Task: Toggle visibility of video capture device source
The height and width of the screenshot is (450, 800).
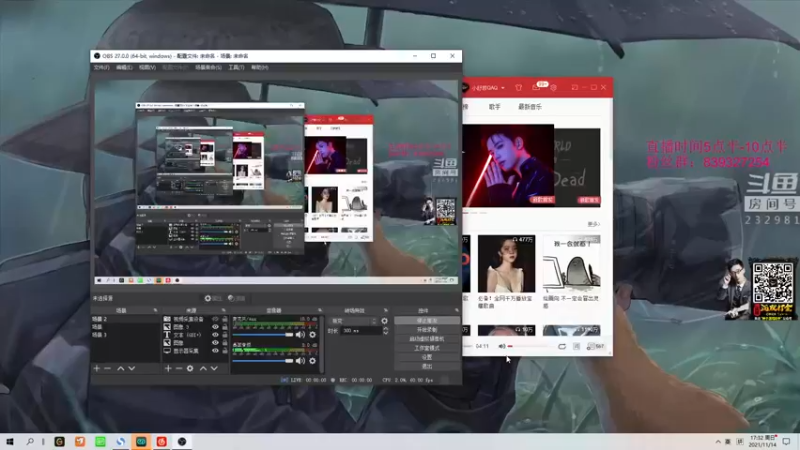Action: click(x=215, y=319)
